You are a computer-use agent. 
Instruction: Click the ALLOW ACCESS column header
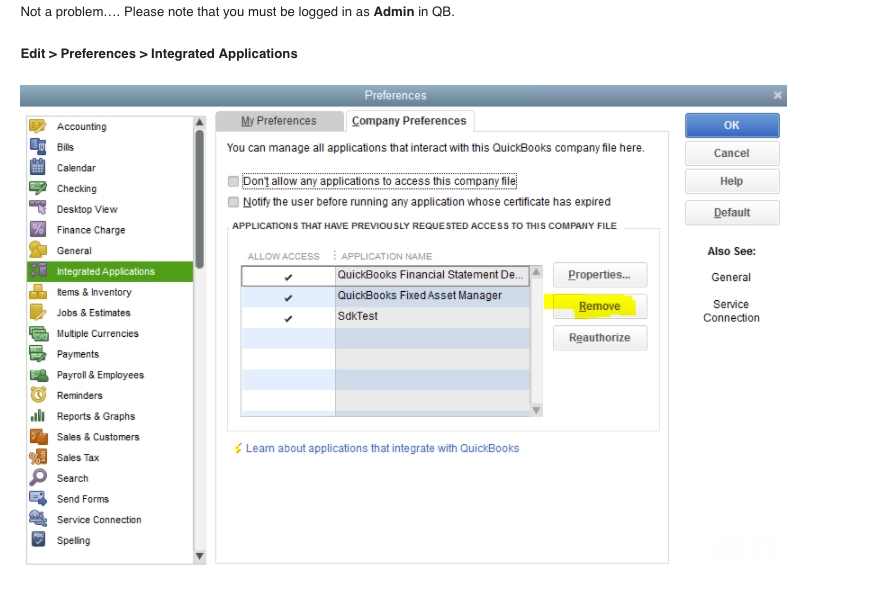(x=283, y=256)
